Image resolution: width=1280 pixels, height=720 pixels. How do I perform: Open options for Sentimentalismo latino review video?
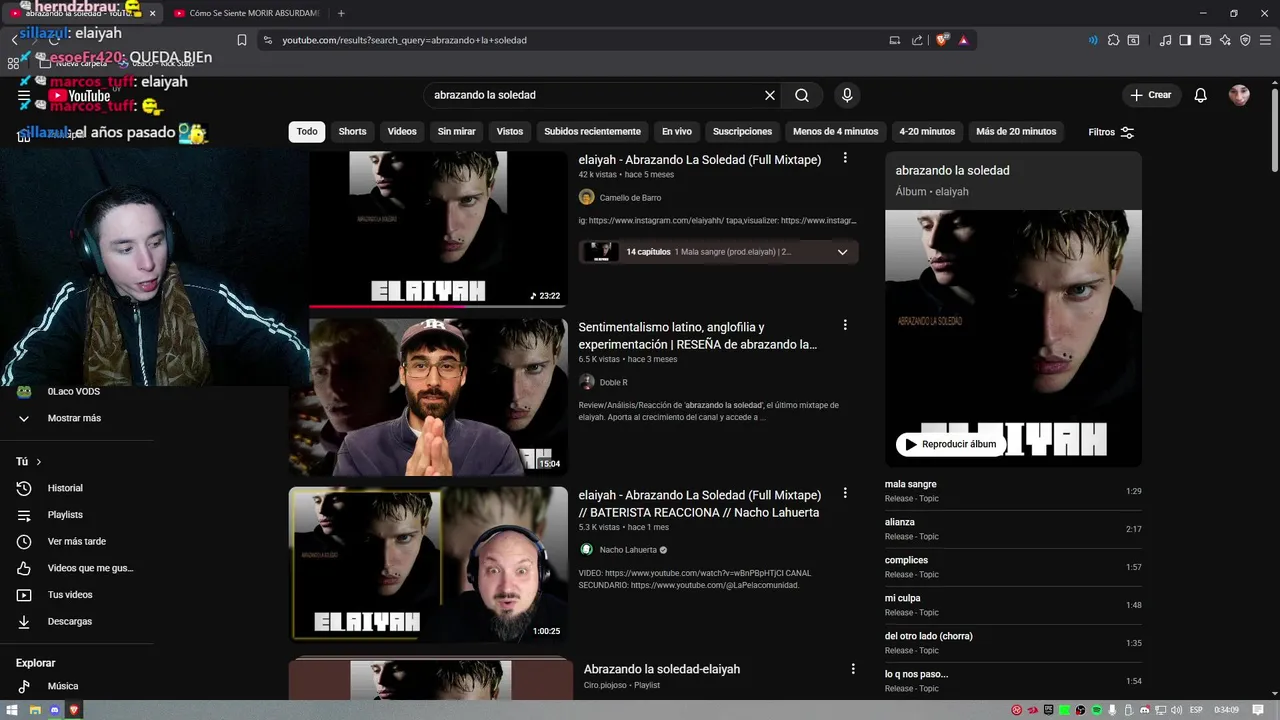845,325
